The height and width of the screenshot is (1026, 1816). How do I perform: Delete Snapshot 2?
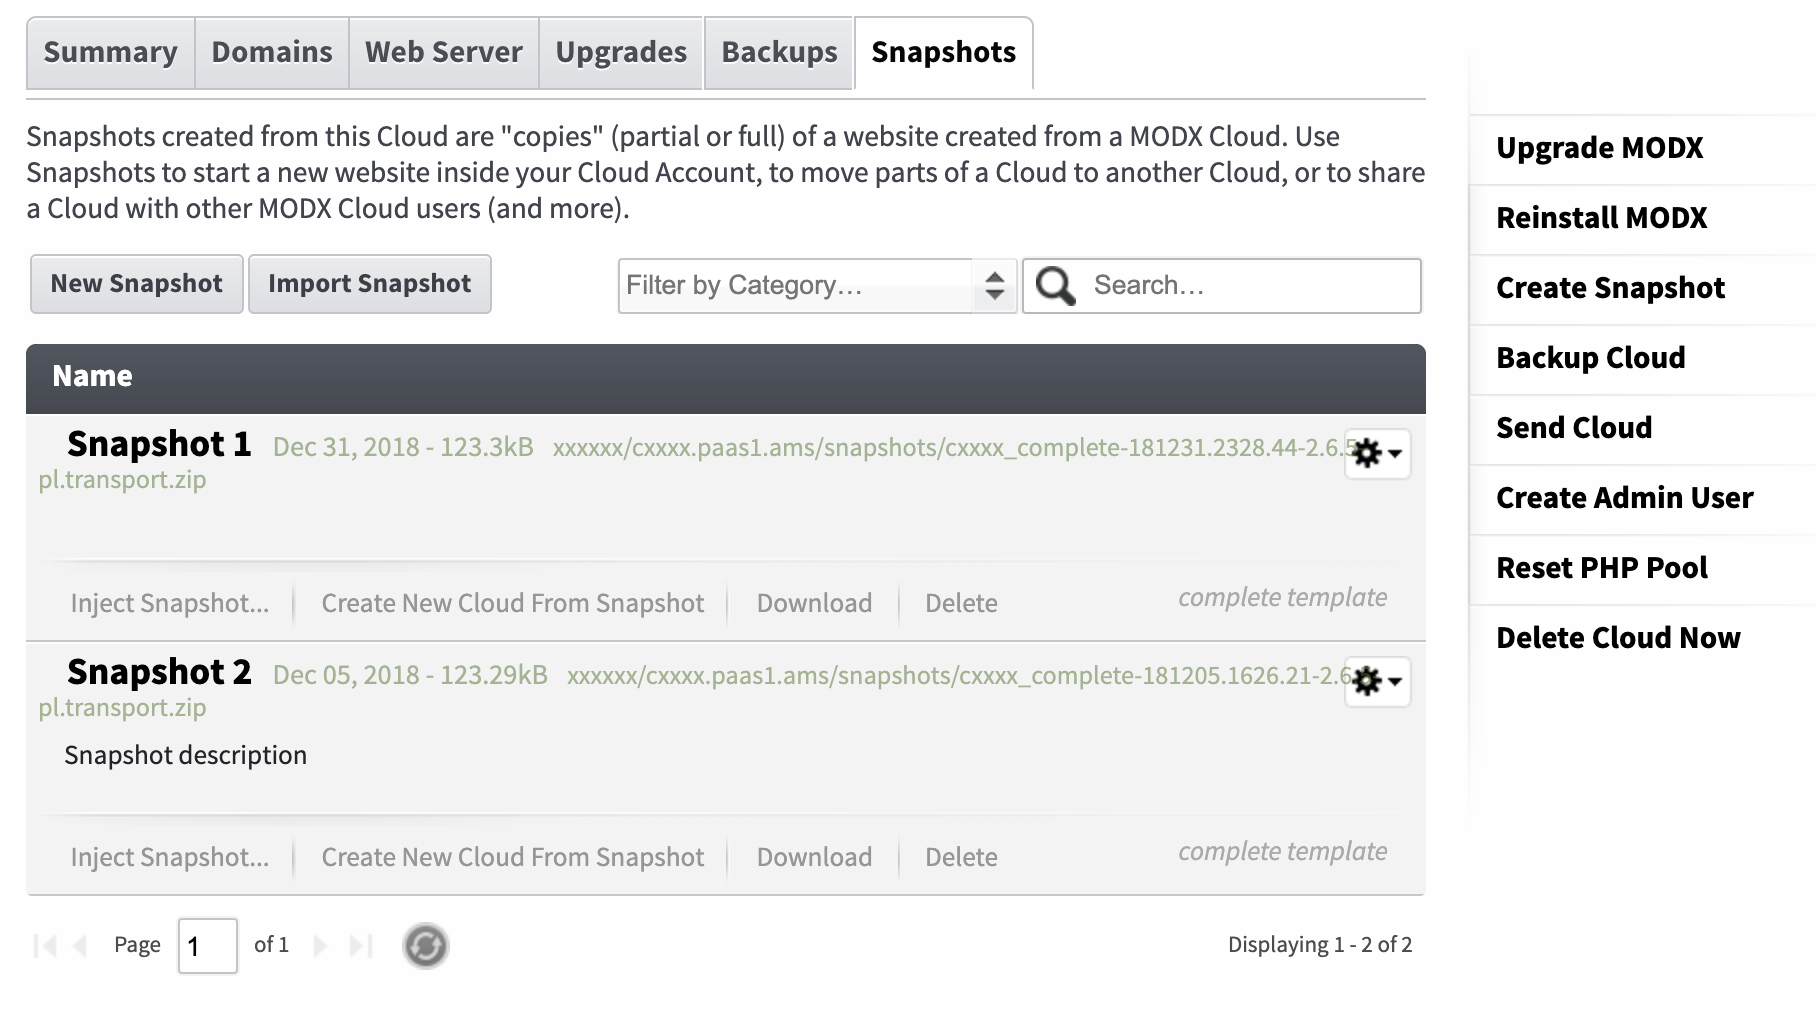click(x=961, y=857)
